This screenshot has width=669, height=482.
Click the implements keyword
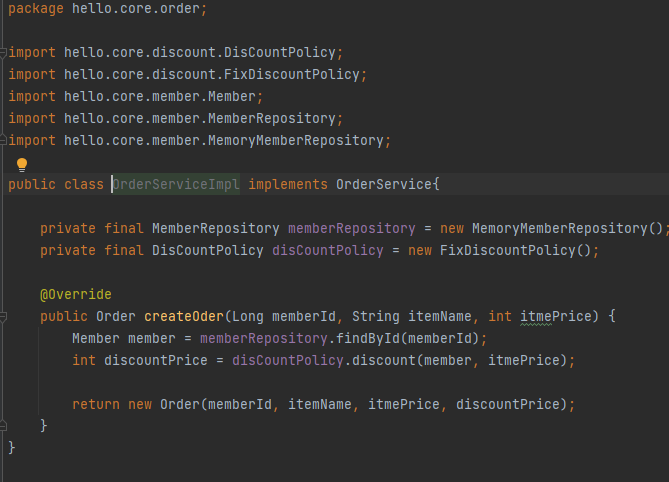point(288,184)
